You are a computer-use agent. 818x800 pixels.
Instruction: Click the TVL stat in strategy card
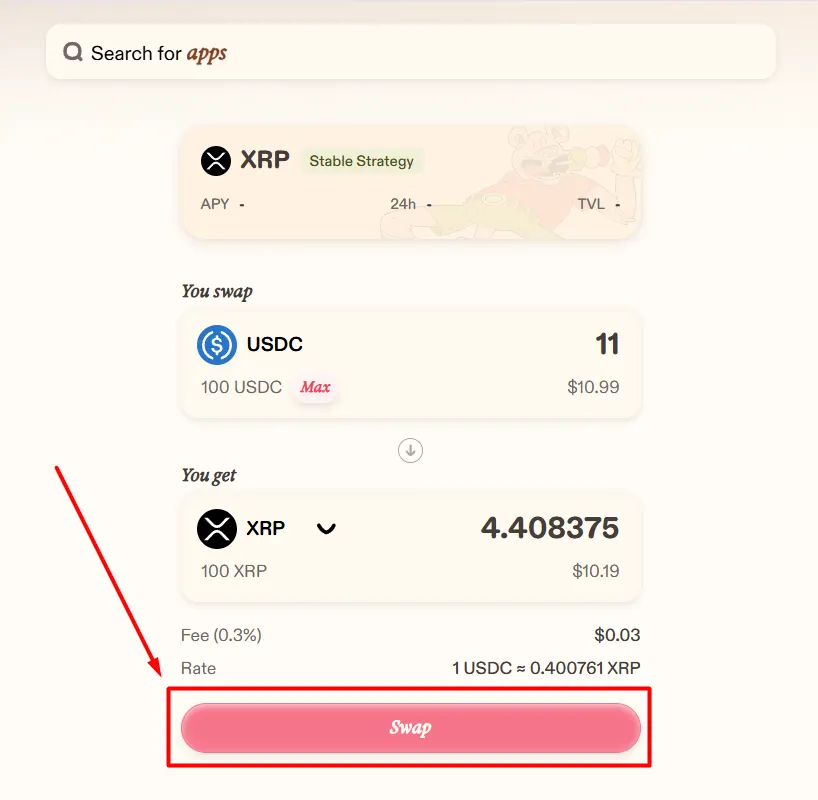599,204
